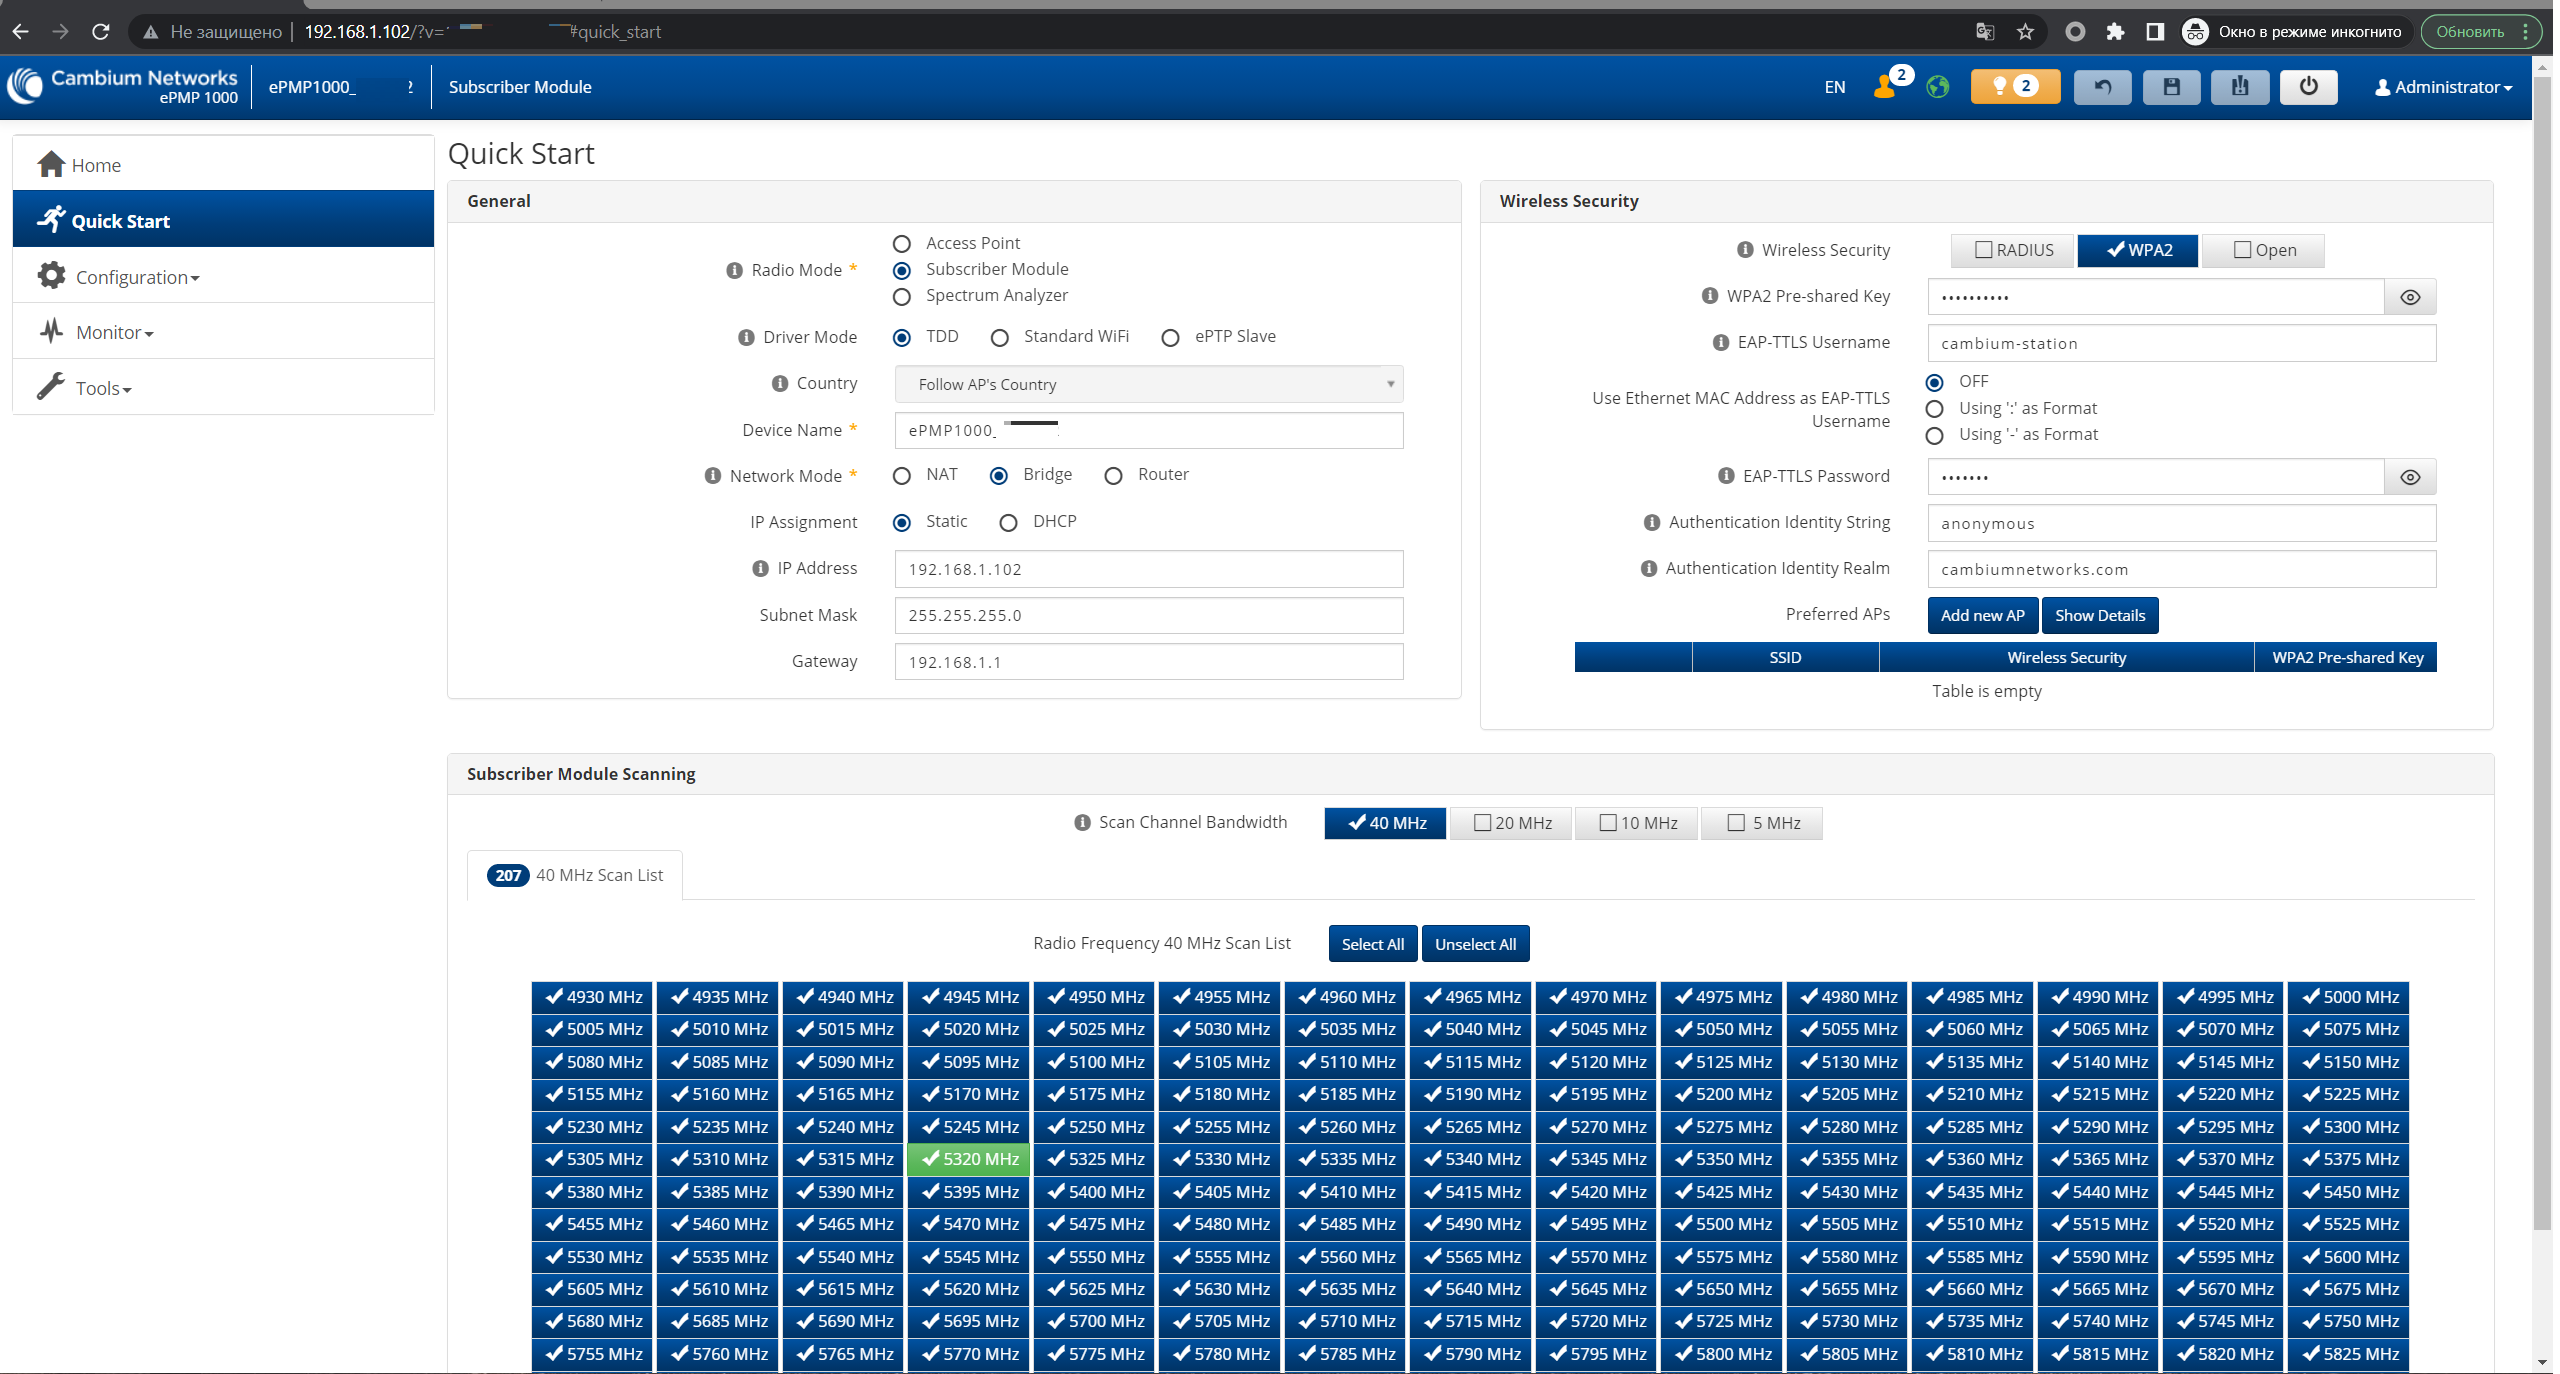Click the Gateway input field
The image size is (2560, 1374).
(1150, 662)
